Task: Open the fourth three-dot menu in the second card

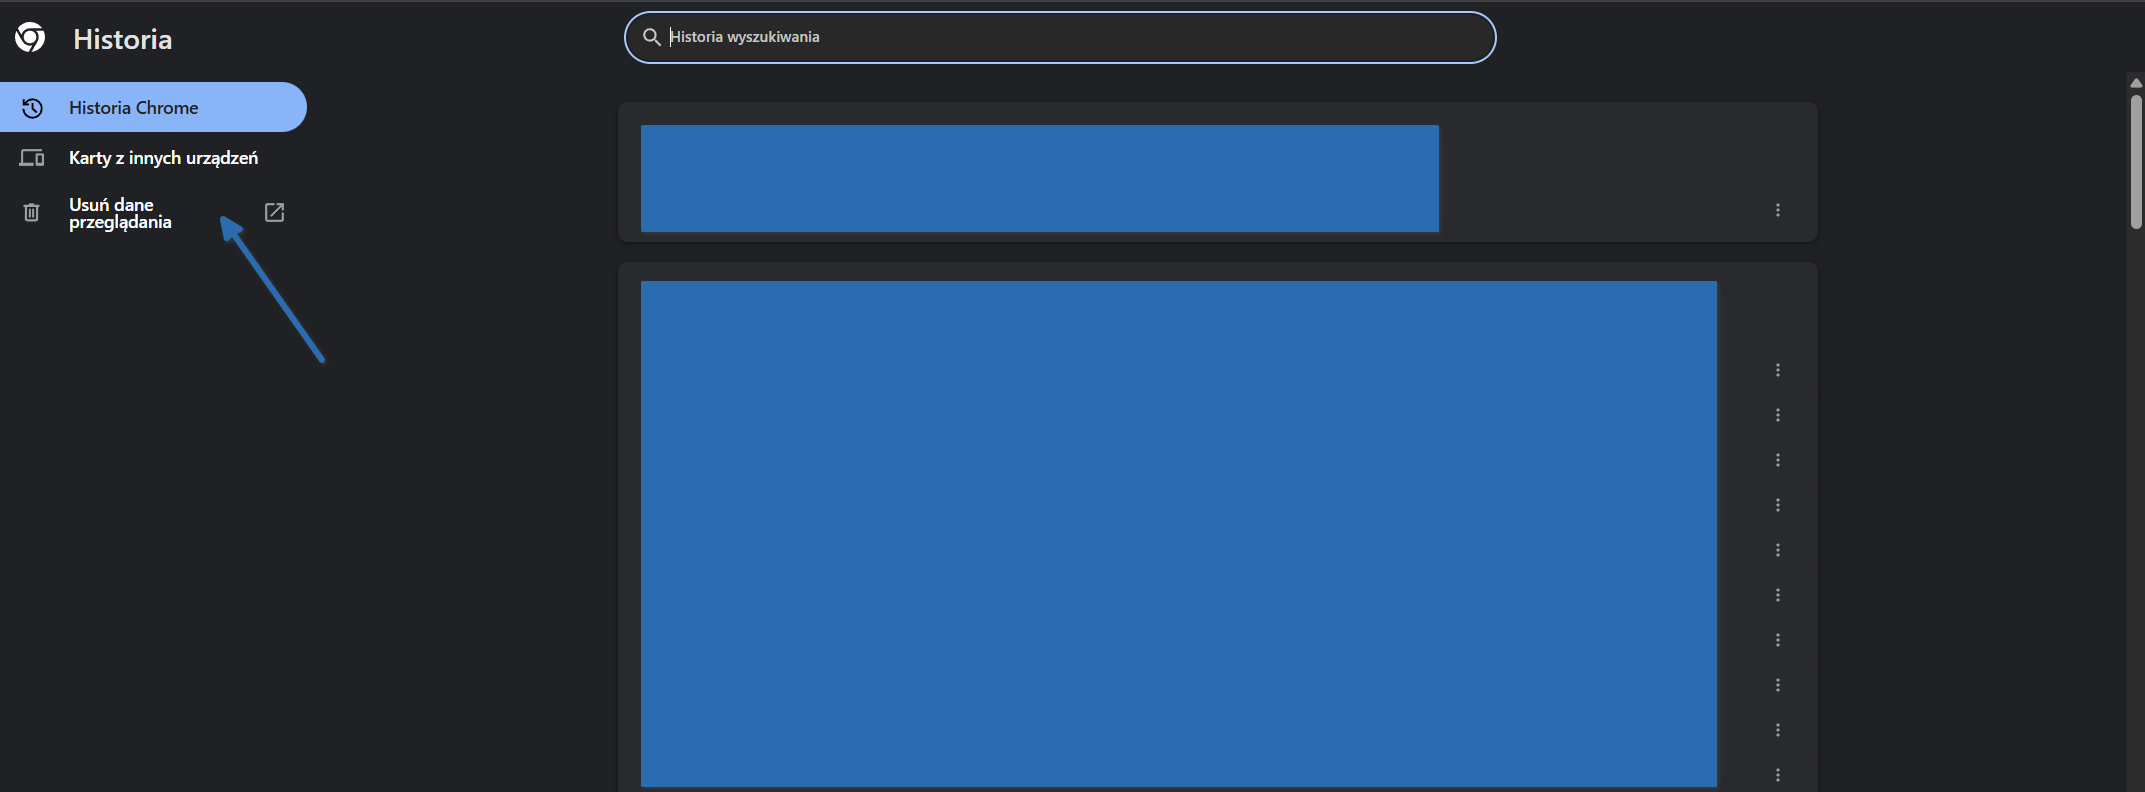Action: click(1777, 505)
